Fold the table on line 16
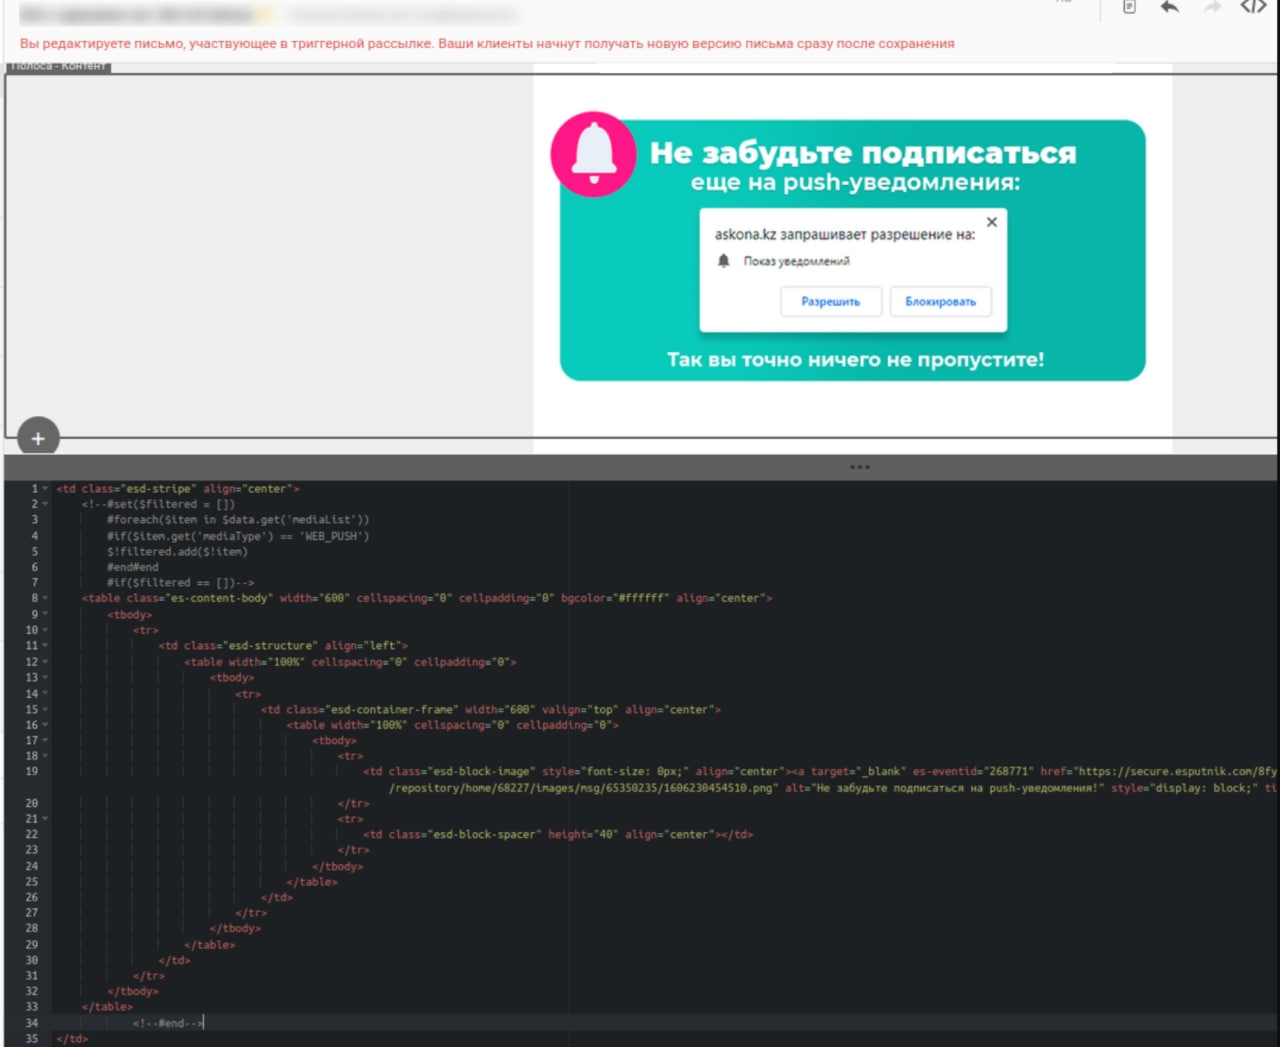 (x=45, y=725)
